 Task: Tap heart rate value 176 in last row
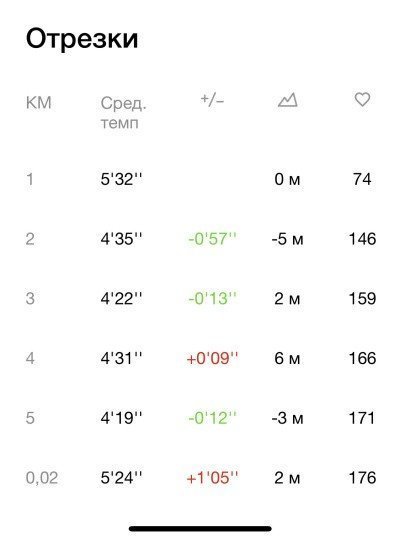tap(362, 478)
